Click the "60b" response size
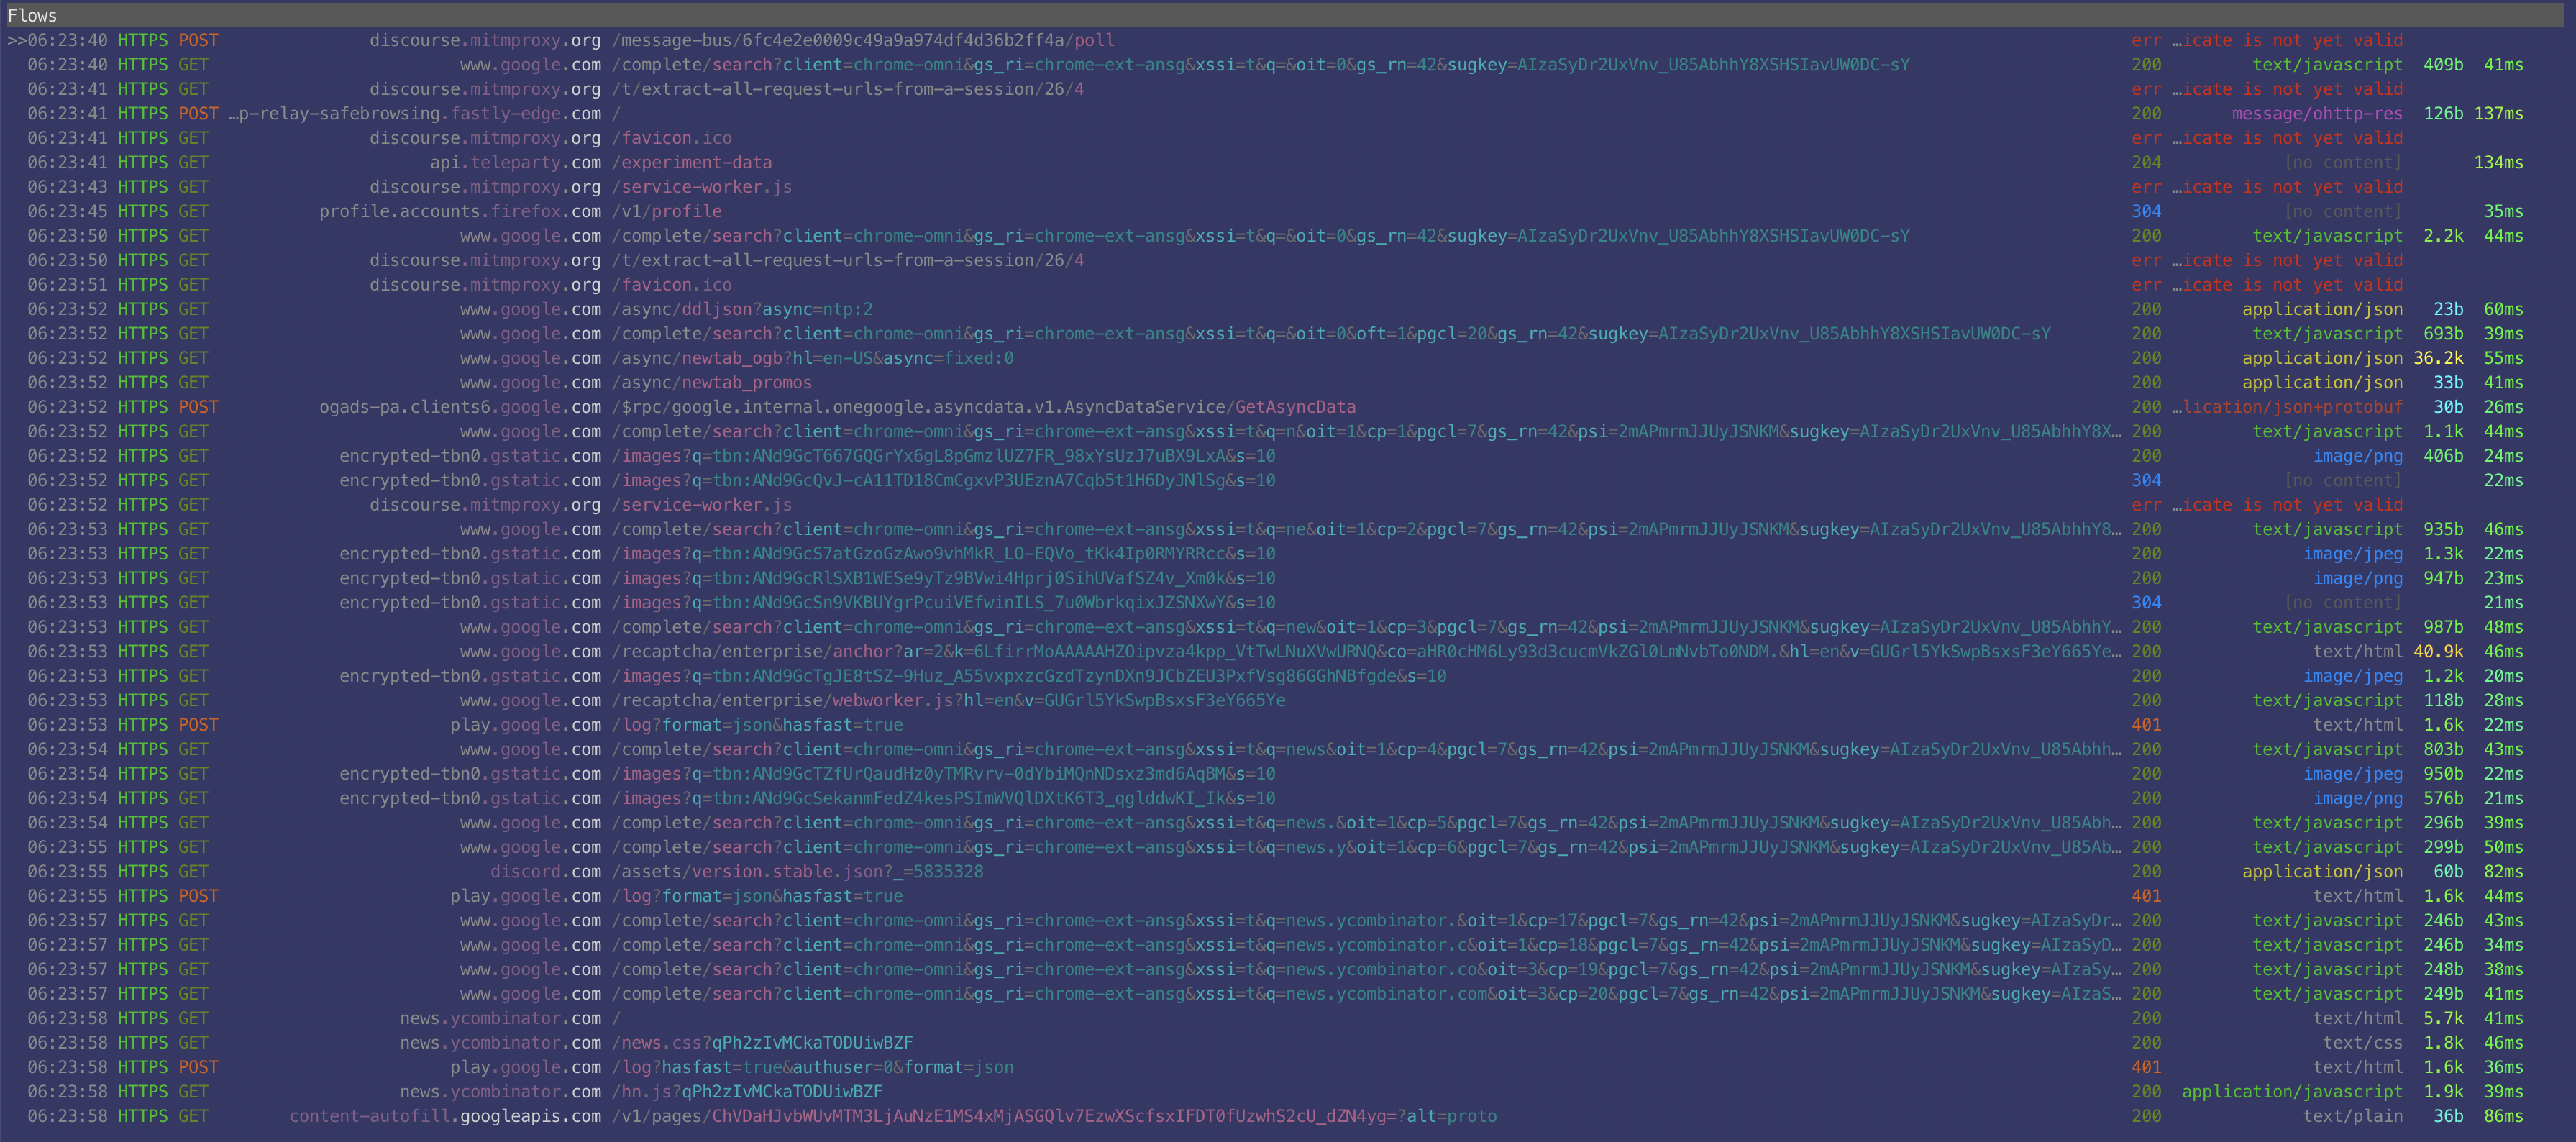2576x1142 pixels. (x=2448, y=871)
